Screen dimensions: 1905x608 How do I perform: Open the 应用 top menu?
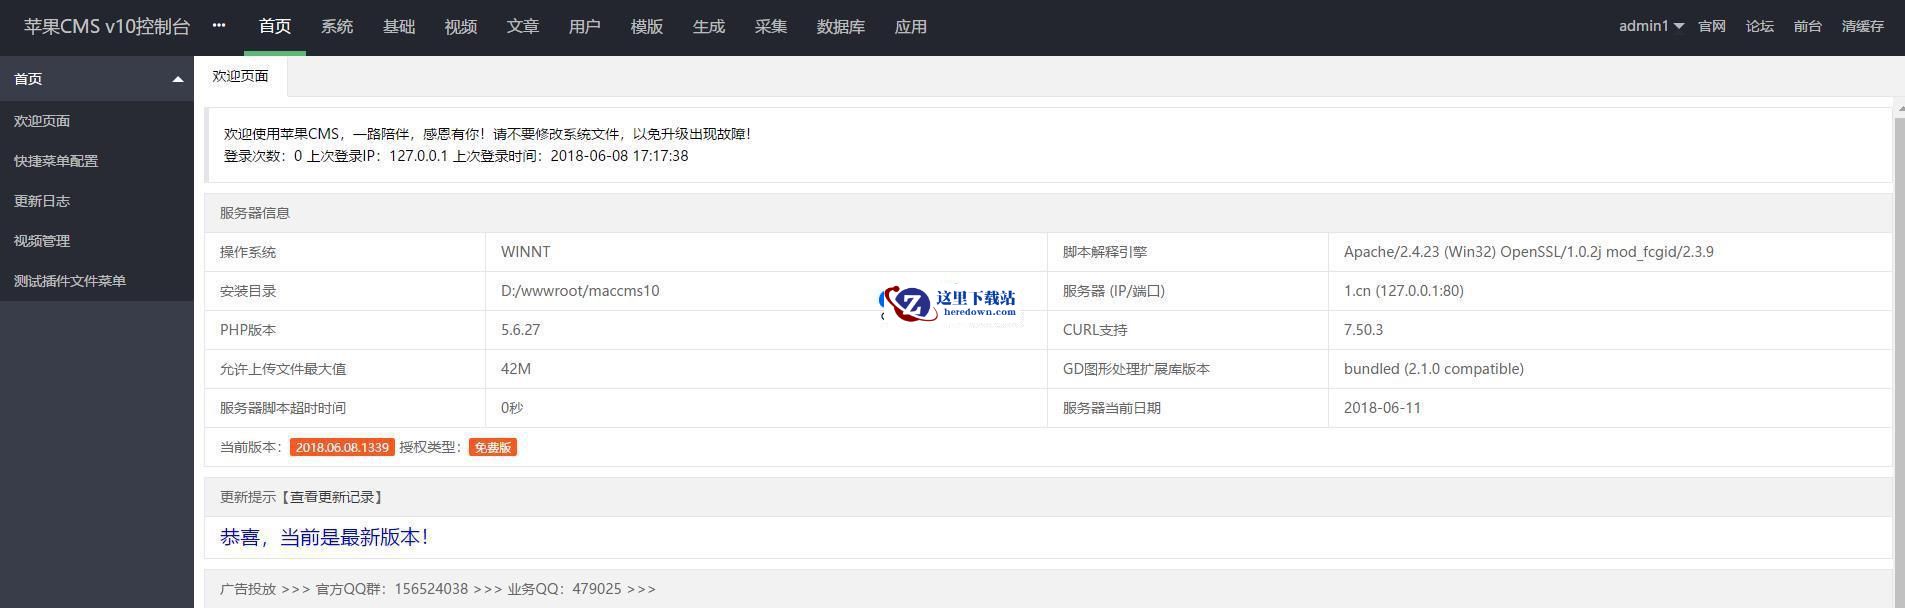click(911, 27)
